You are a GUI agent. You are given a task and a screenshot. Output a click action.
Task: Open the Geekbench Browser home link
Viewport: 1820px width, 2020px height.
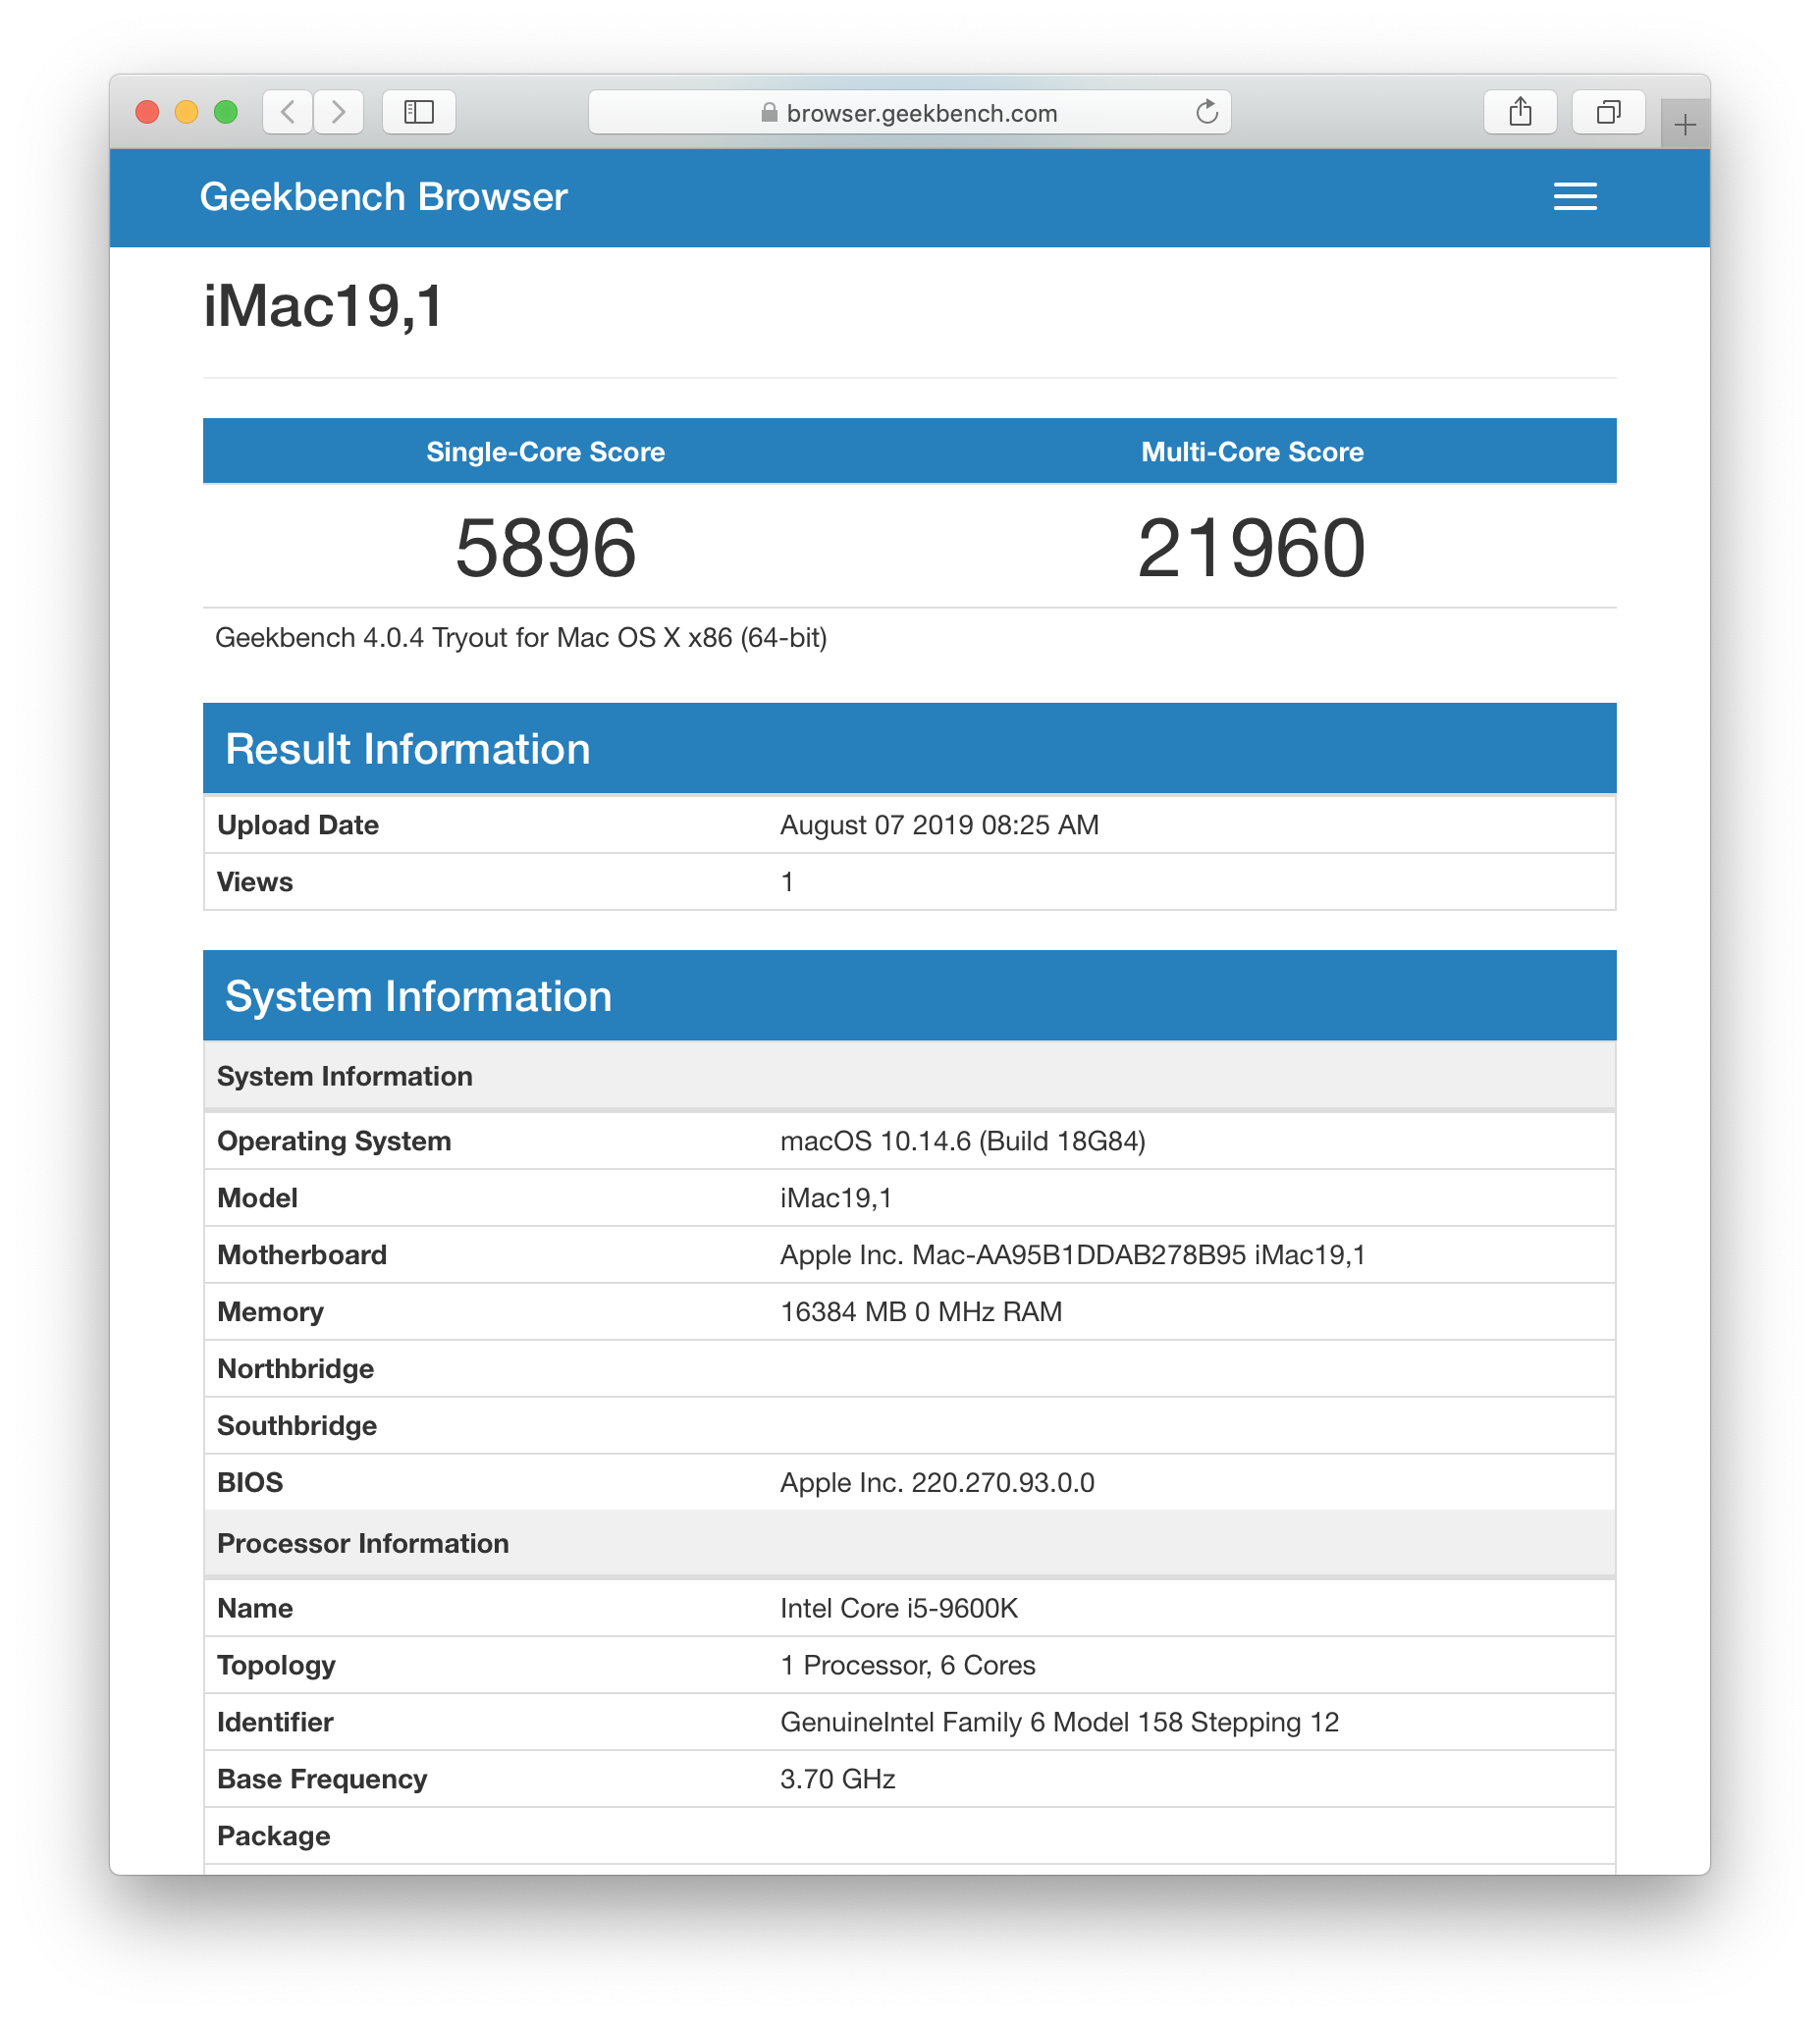[x=384, y=197]
